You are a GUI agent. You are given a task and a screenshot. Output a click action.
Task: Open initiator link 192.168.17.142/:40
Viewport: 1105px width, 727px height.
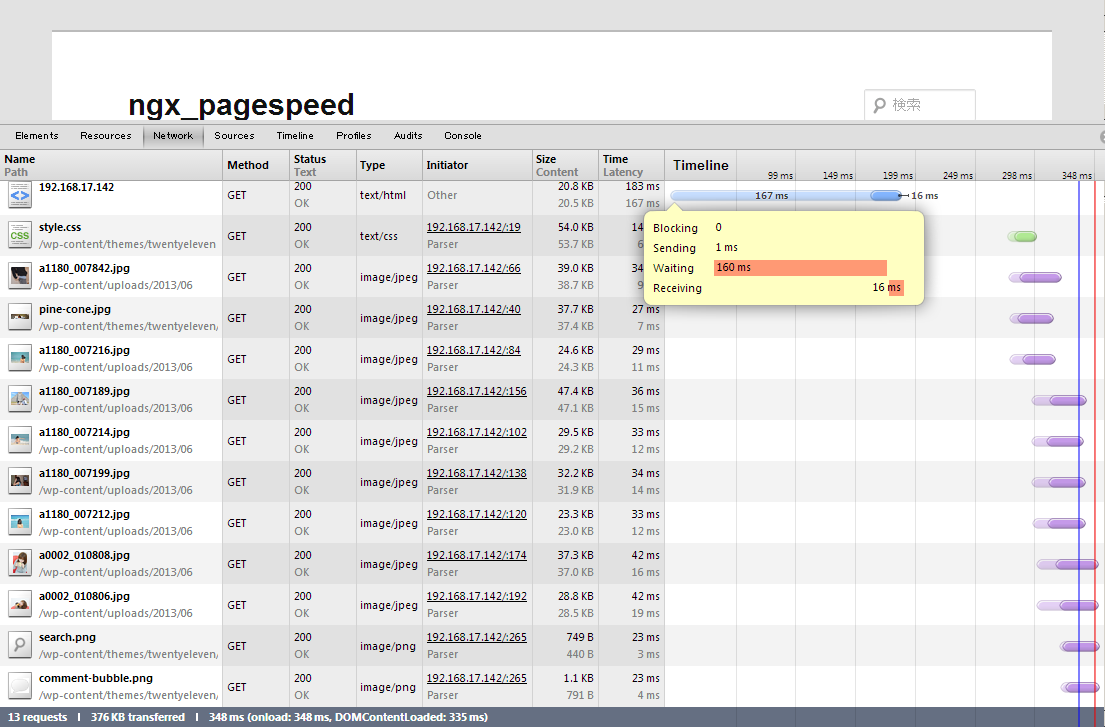pyautogui.click(x=474, y=309)
